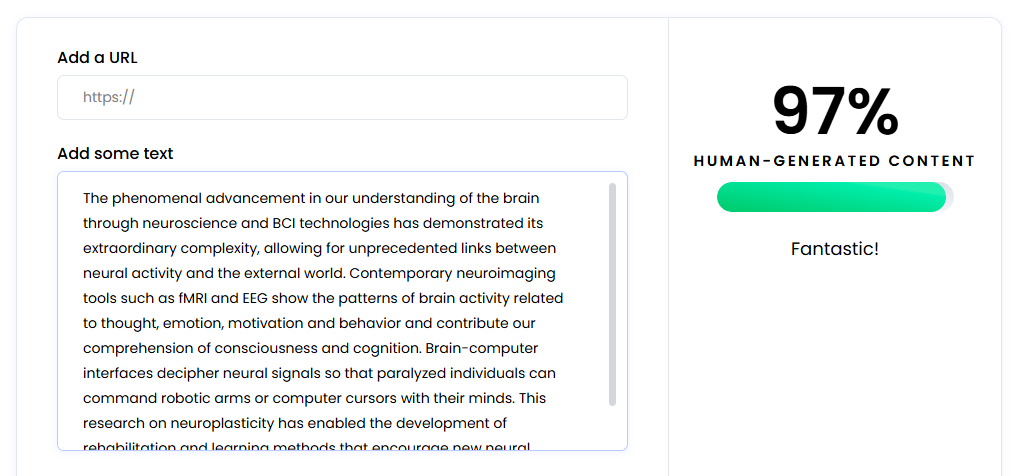Click the unfilled end of the progress bar
Screen dimensions: 1027x476
tap(949, 197)
